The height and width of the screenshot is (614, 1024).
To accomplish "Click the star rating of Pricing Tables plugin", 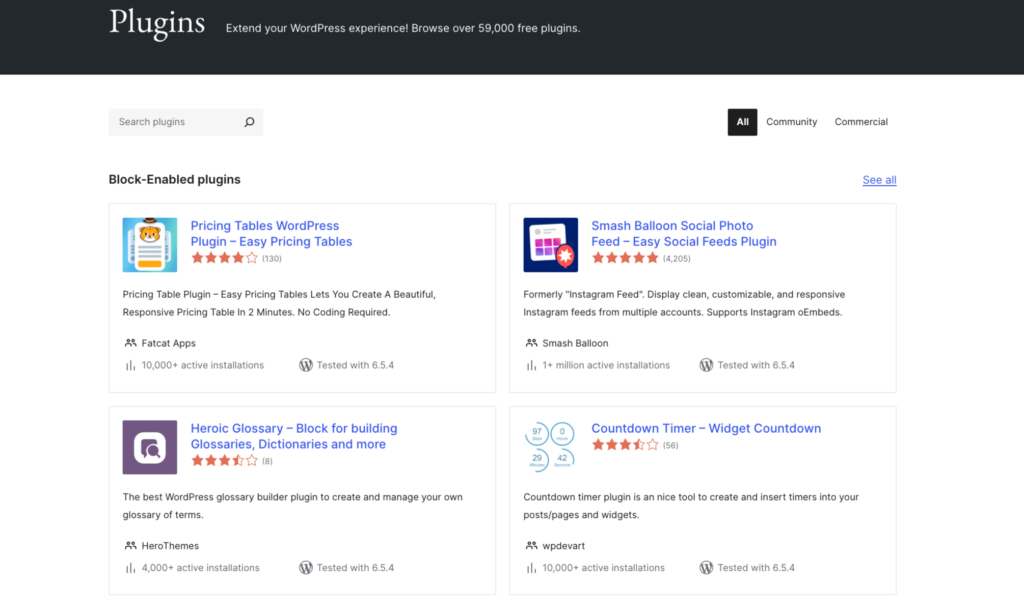I will pos(224,258).
